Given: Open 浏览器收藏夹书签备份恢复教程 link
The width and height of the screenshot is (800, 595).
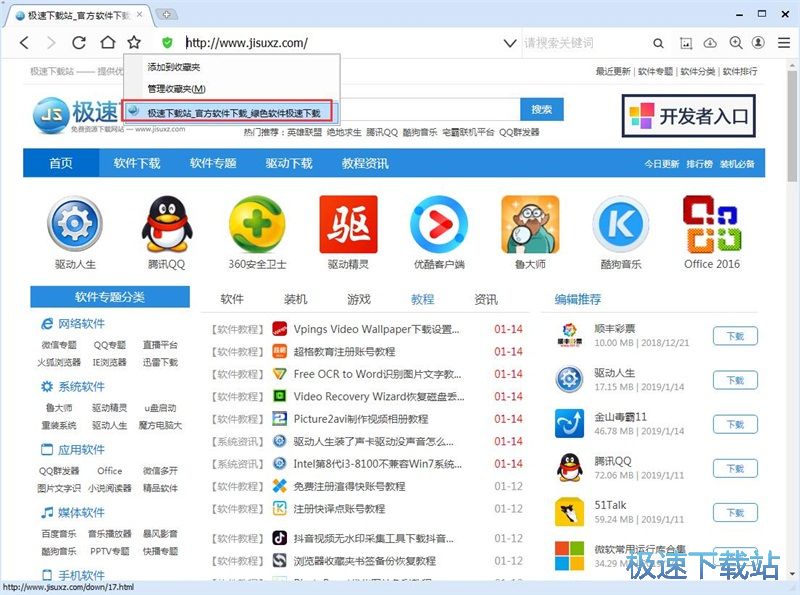Looking at the screenshot, I should (x=365, y=561).
